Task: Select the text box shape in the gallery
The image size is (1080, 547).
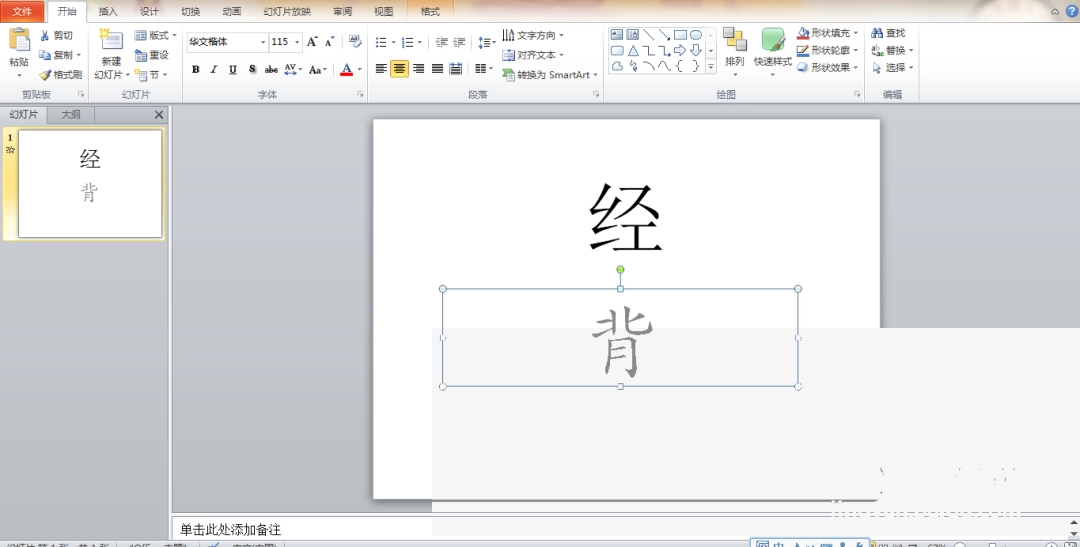Action: (616, 34)
